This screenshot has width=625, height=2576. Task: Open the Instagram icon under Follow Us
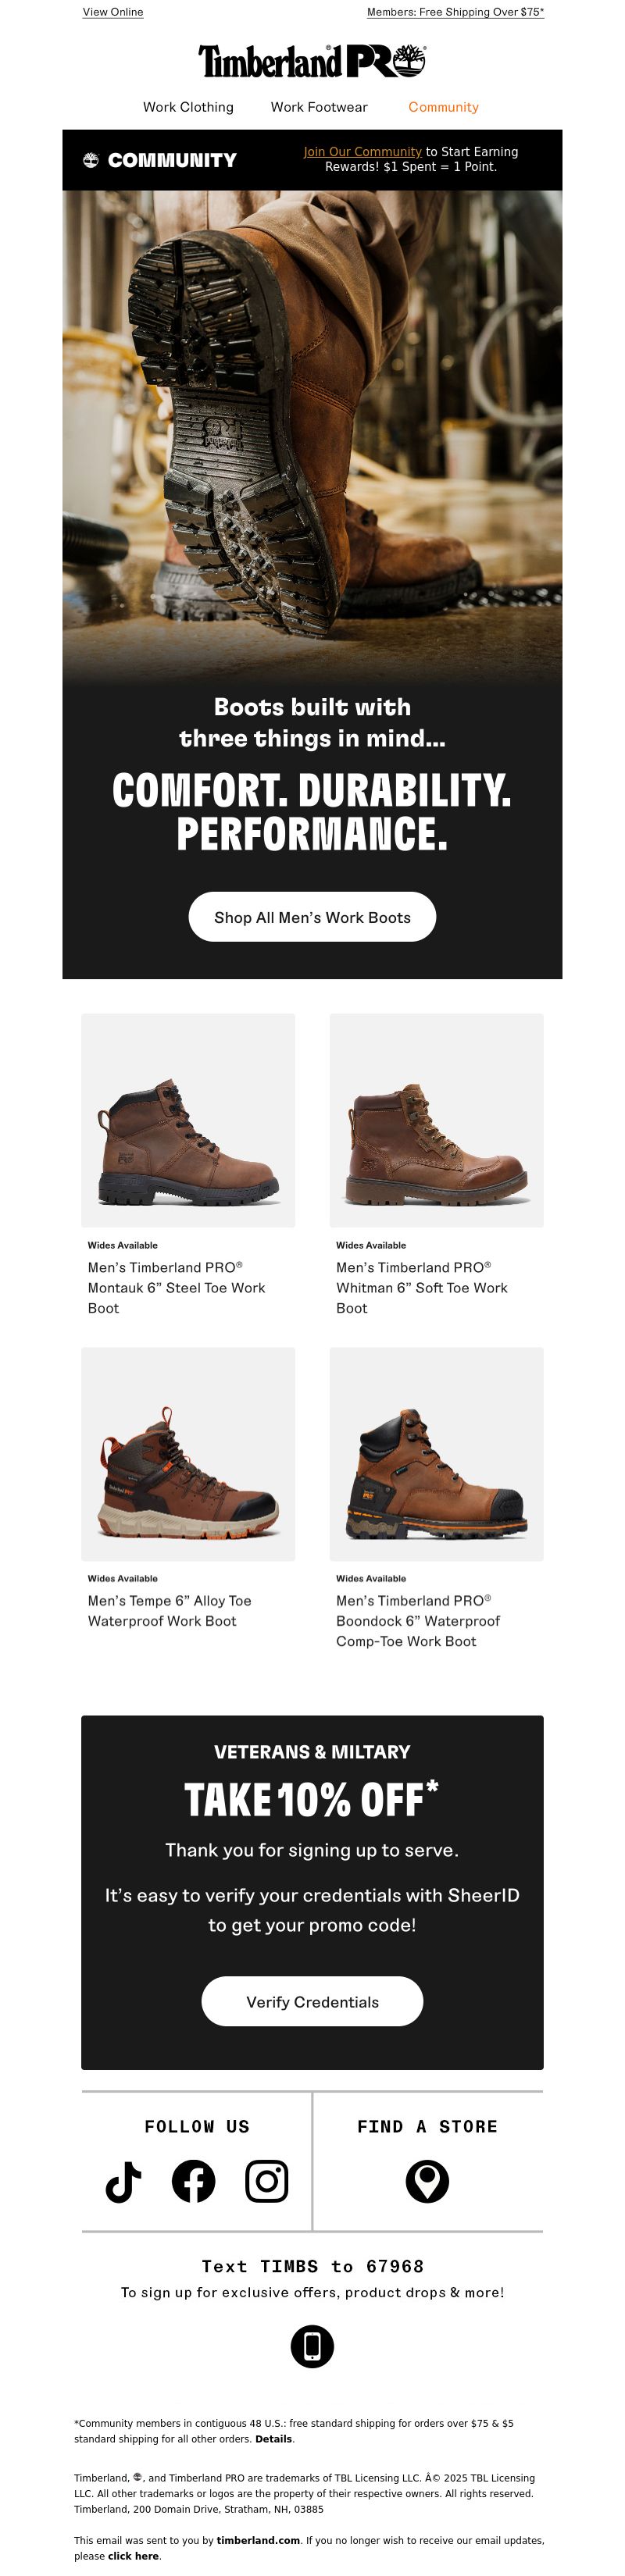click(x=266, y=2181)
